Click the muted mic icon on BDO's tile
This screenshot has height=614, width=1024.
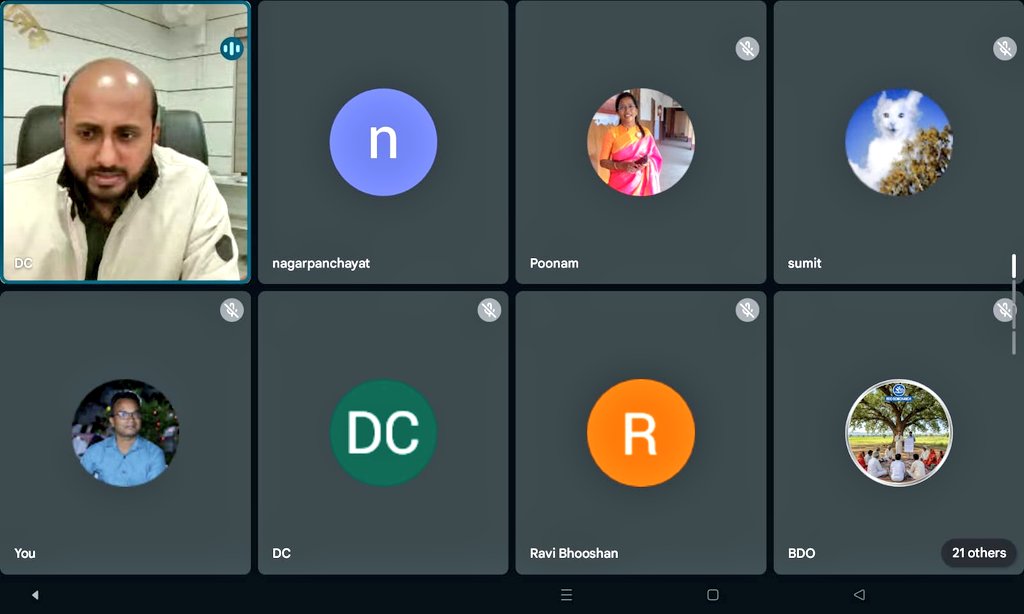[x=1004, y=310]
